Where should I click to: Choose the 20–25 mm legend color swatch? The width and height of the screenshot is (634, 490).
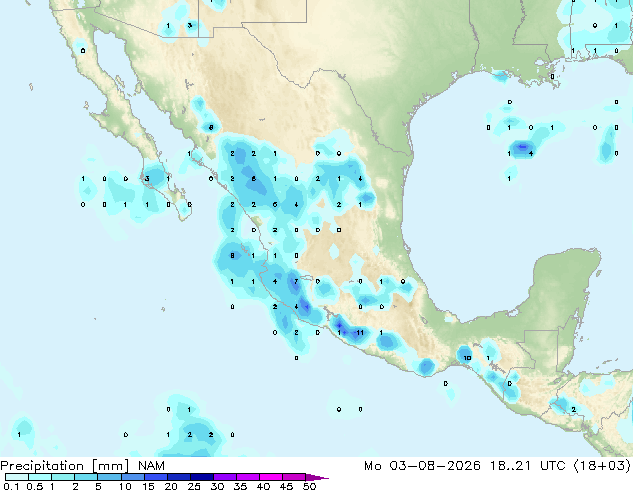click(x=178, y=477)
